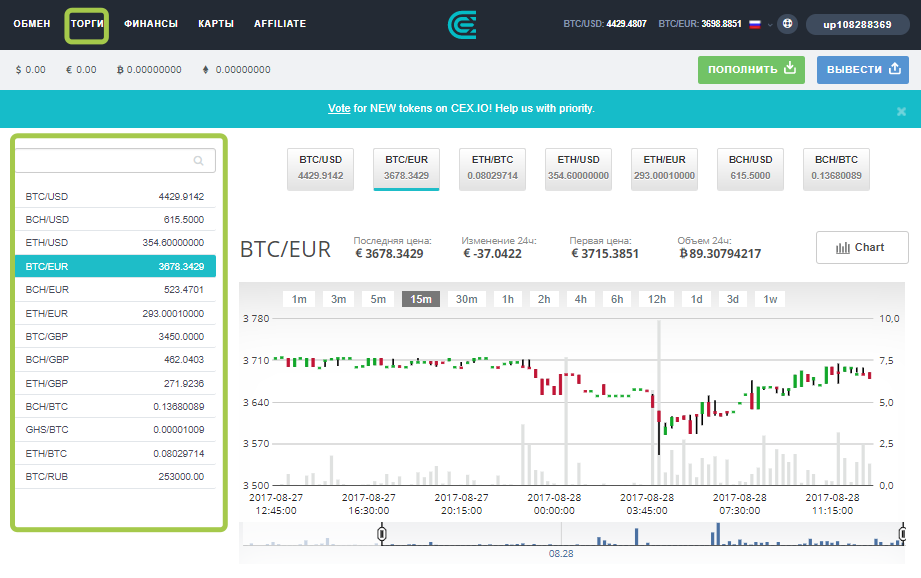This screenshot has width=921, height=578.
Task: Open the КАРТЫ menu
Action: tap(216, 24)
